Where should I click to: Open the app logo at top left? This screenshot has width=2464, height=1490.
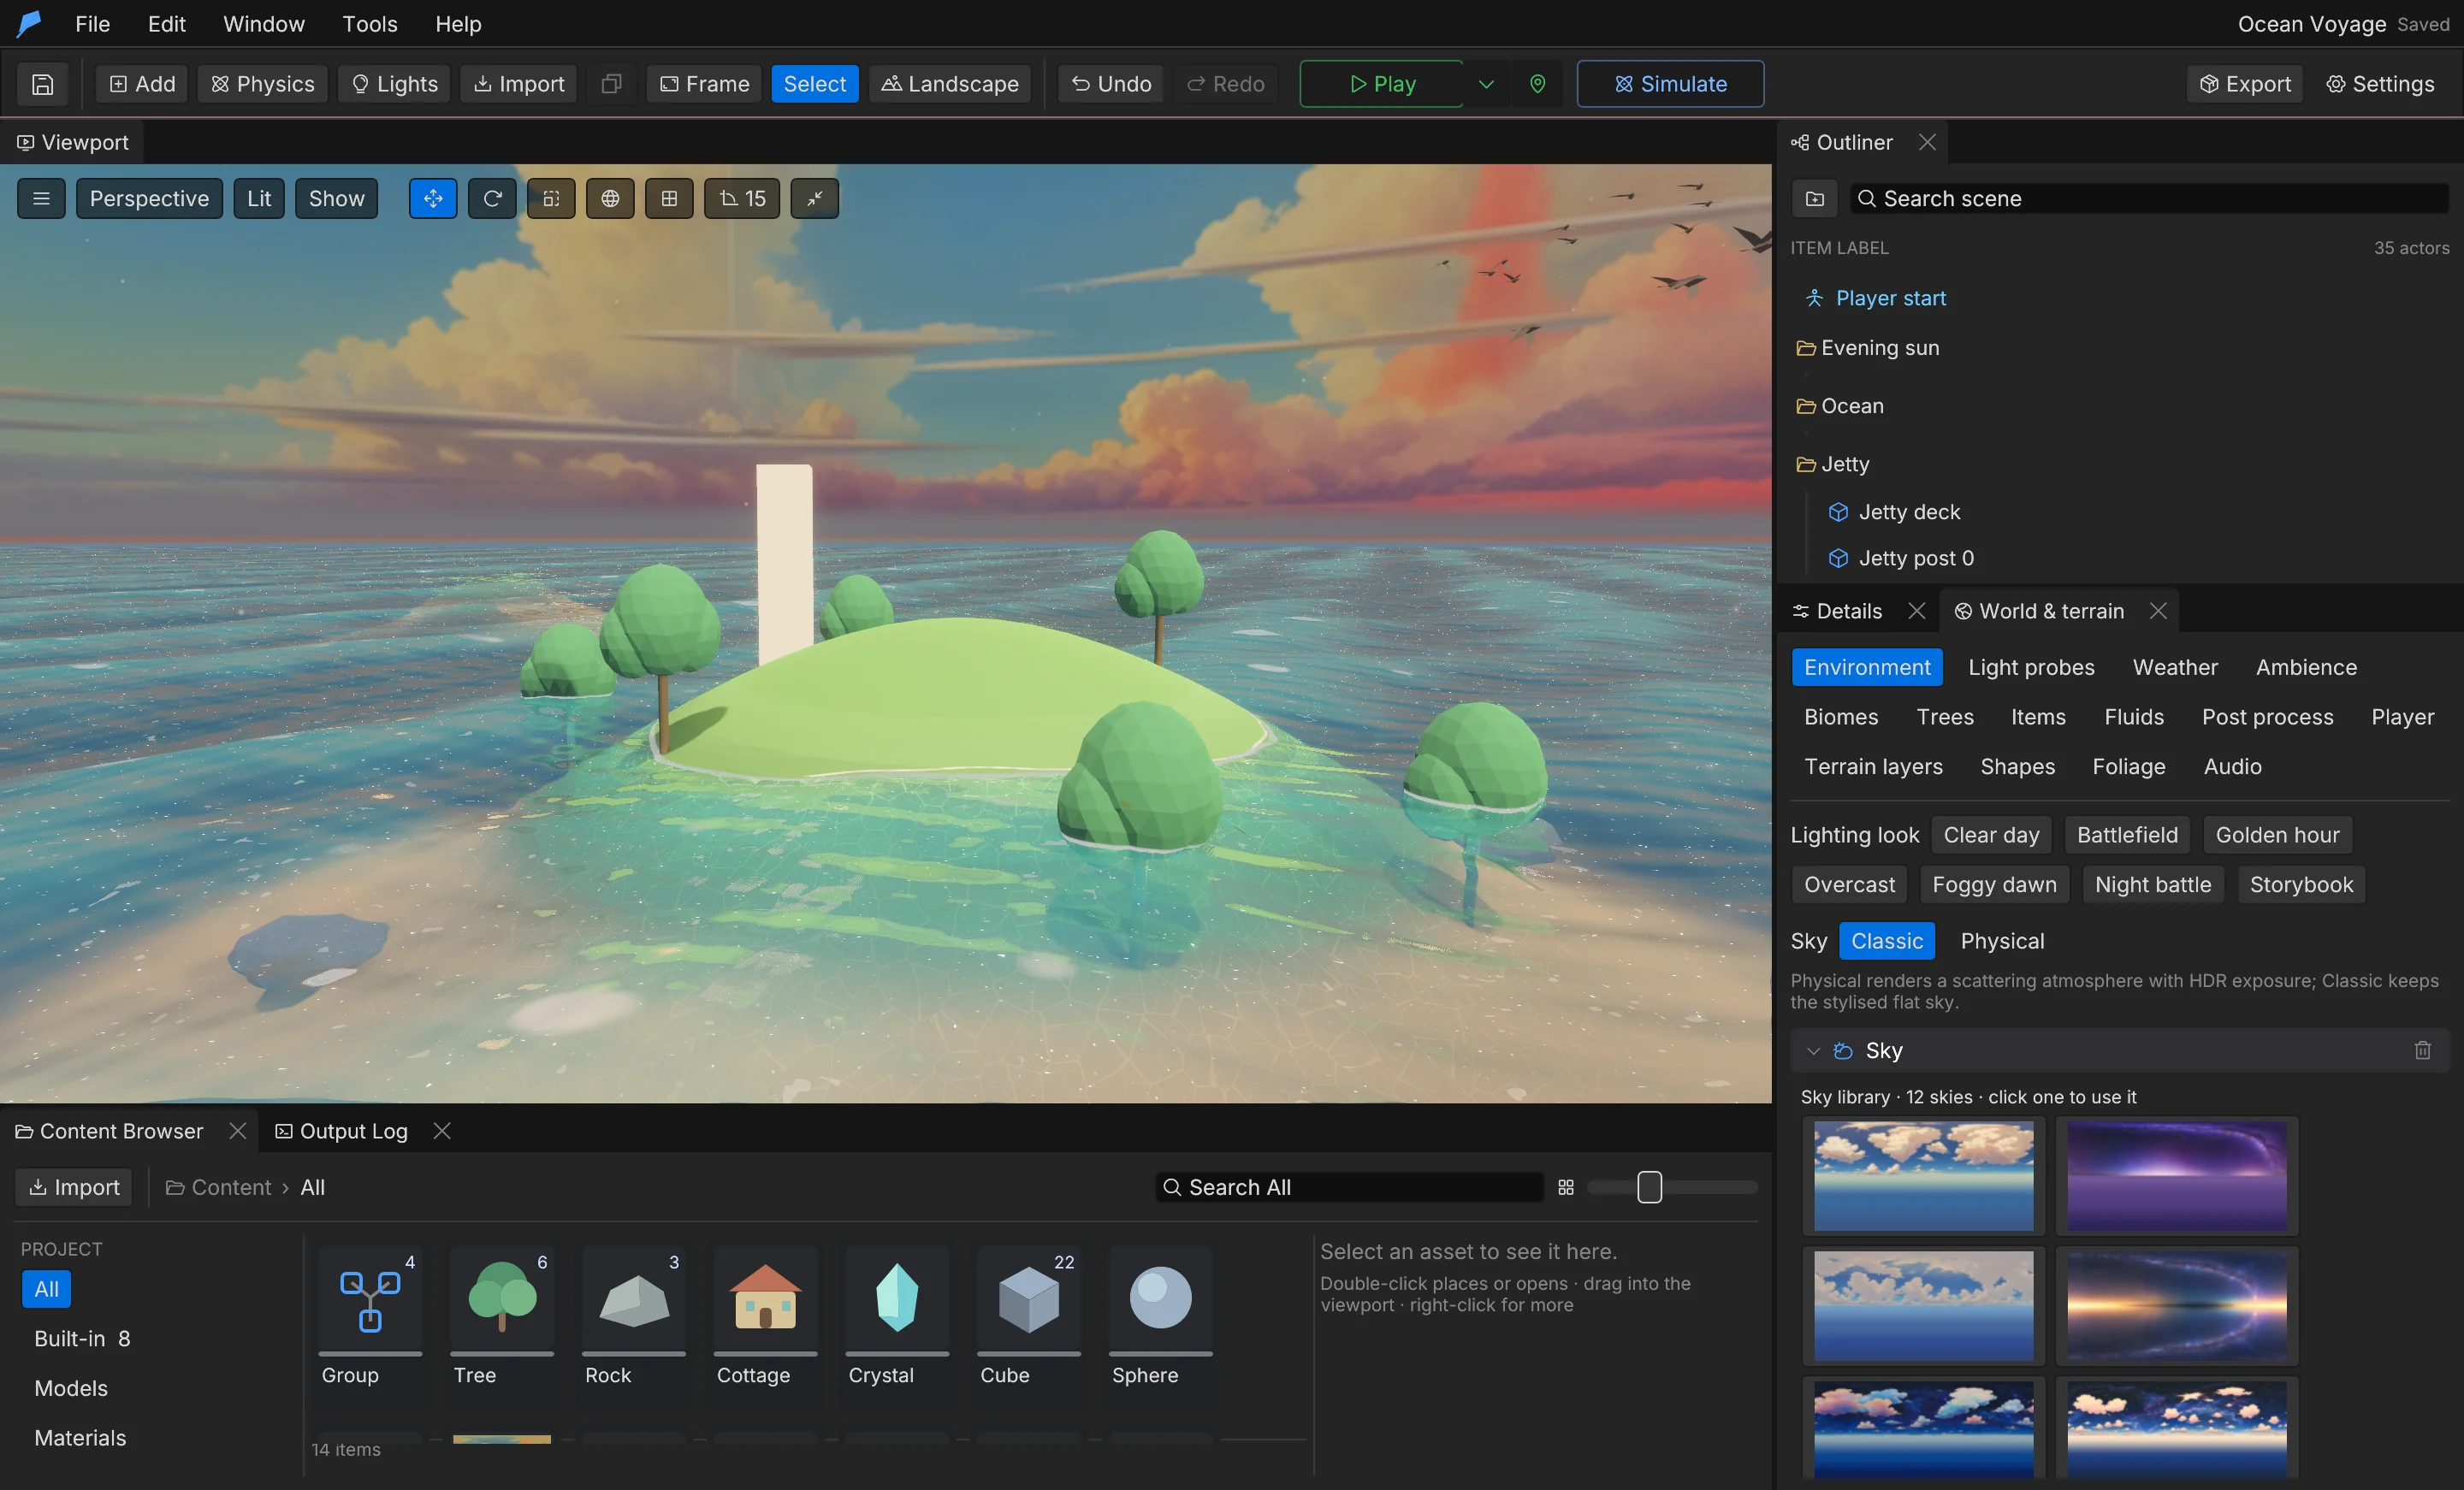30,24
